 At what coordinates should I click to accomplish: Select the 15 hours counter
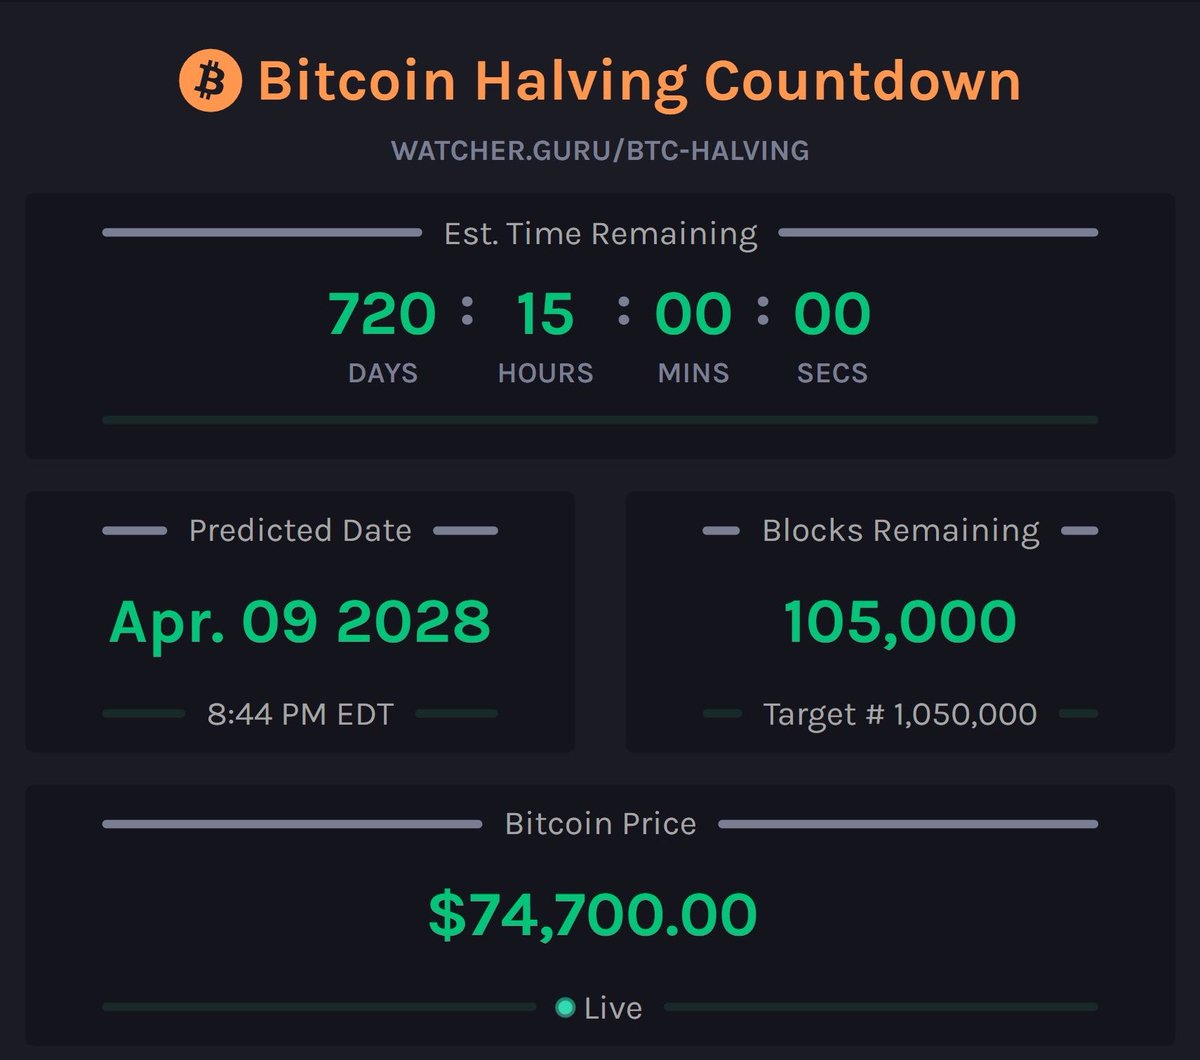pos(545,314)
